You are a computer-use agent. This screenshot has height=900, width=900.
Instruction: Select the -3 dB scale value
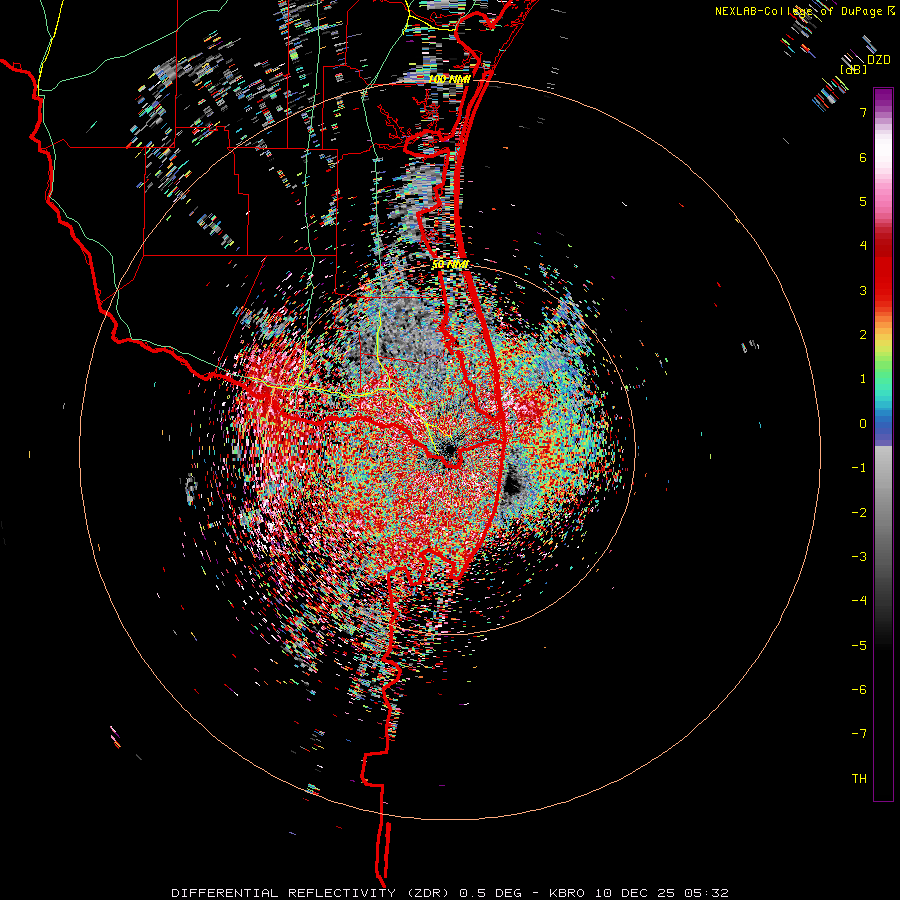point(859,557)
